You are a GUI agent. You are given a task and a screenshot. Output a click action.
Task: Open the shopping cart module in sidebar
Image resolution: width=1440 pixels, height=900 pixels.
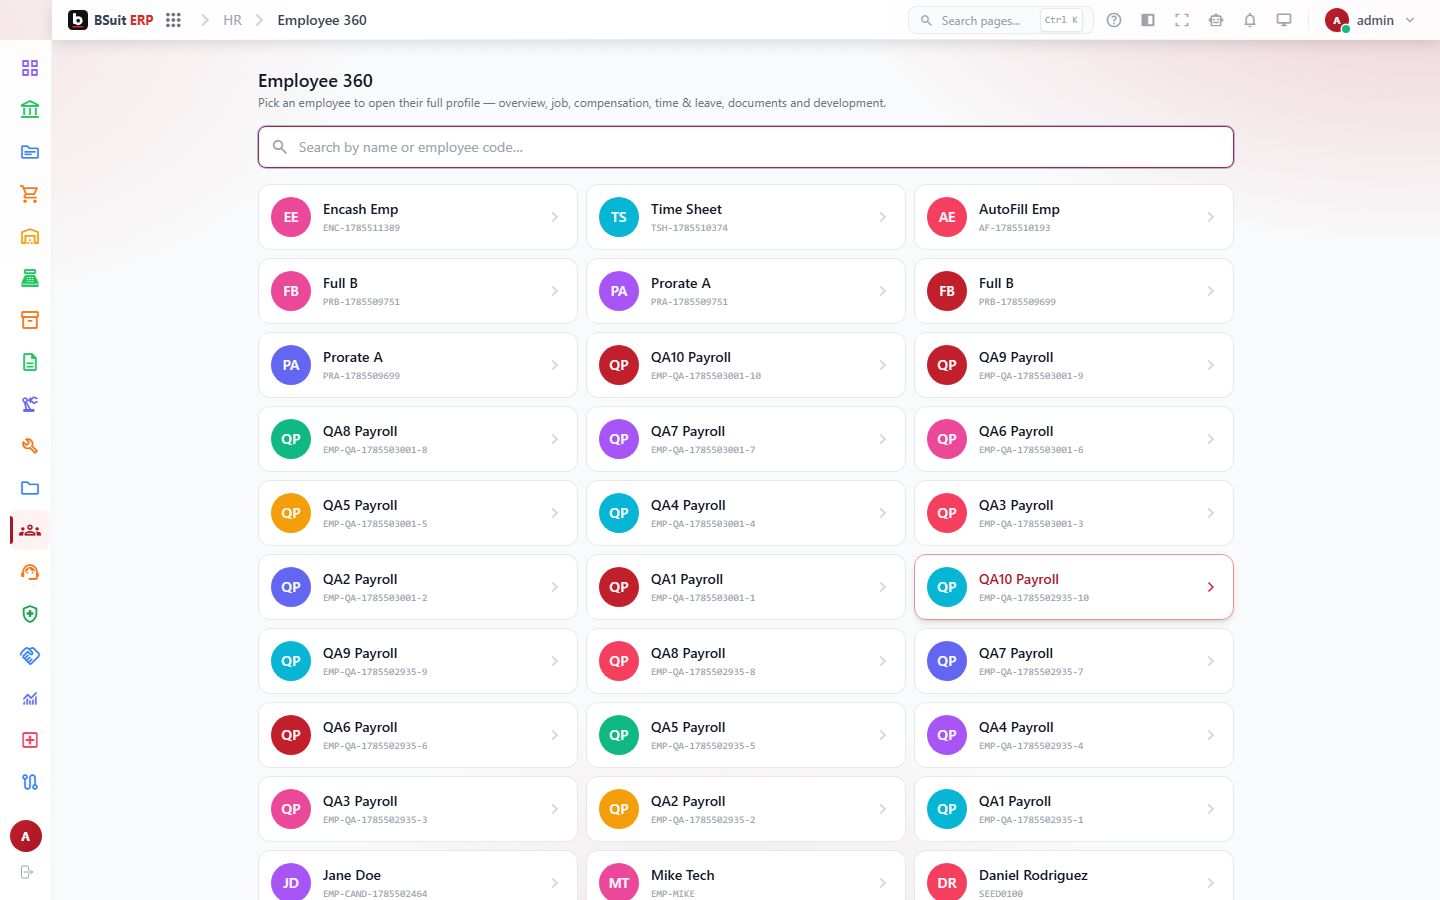click(x=30, y=194)
